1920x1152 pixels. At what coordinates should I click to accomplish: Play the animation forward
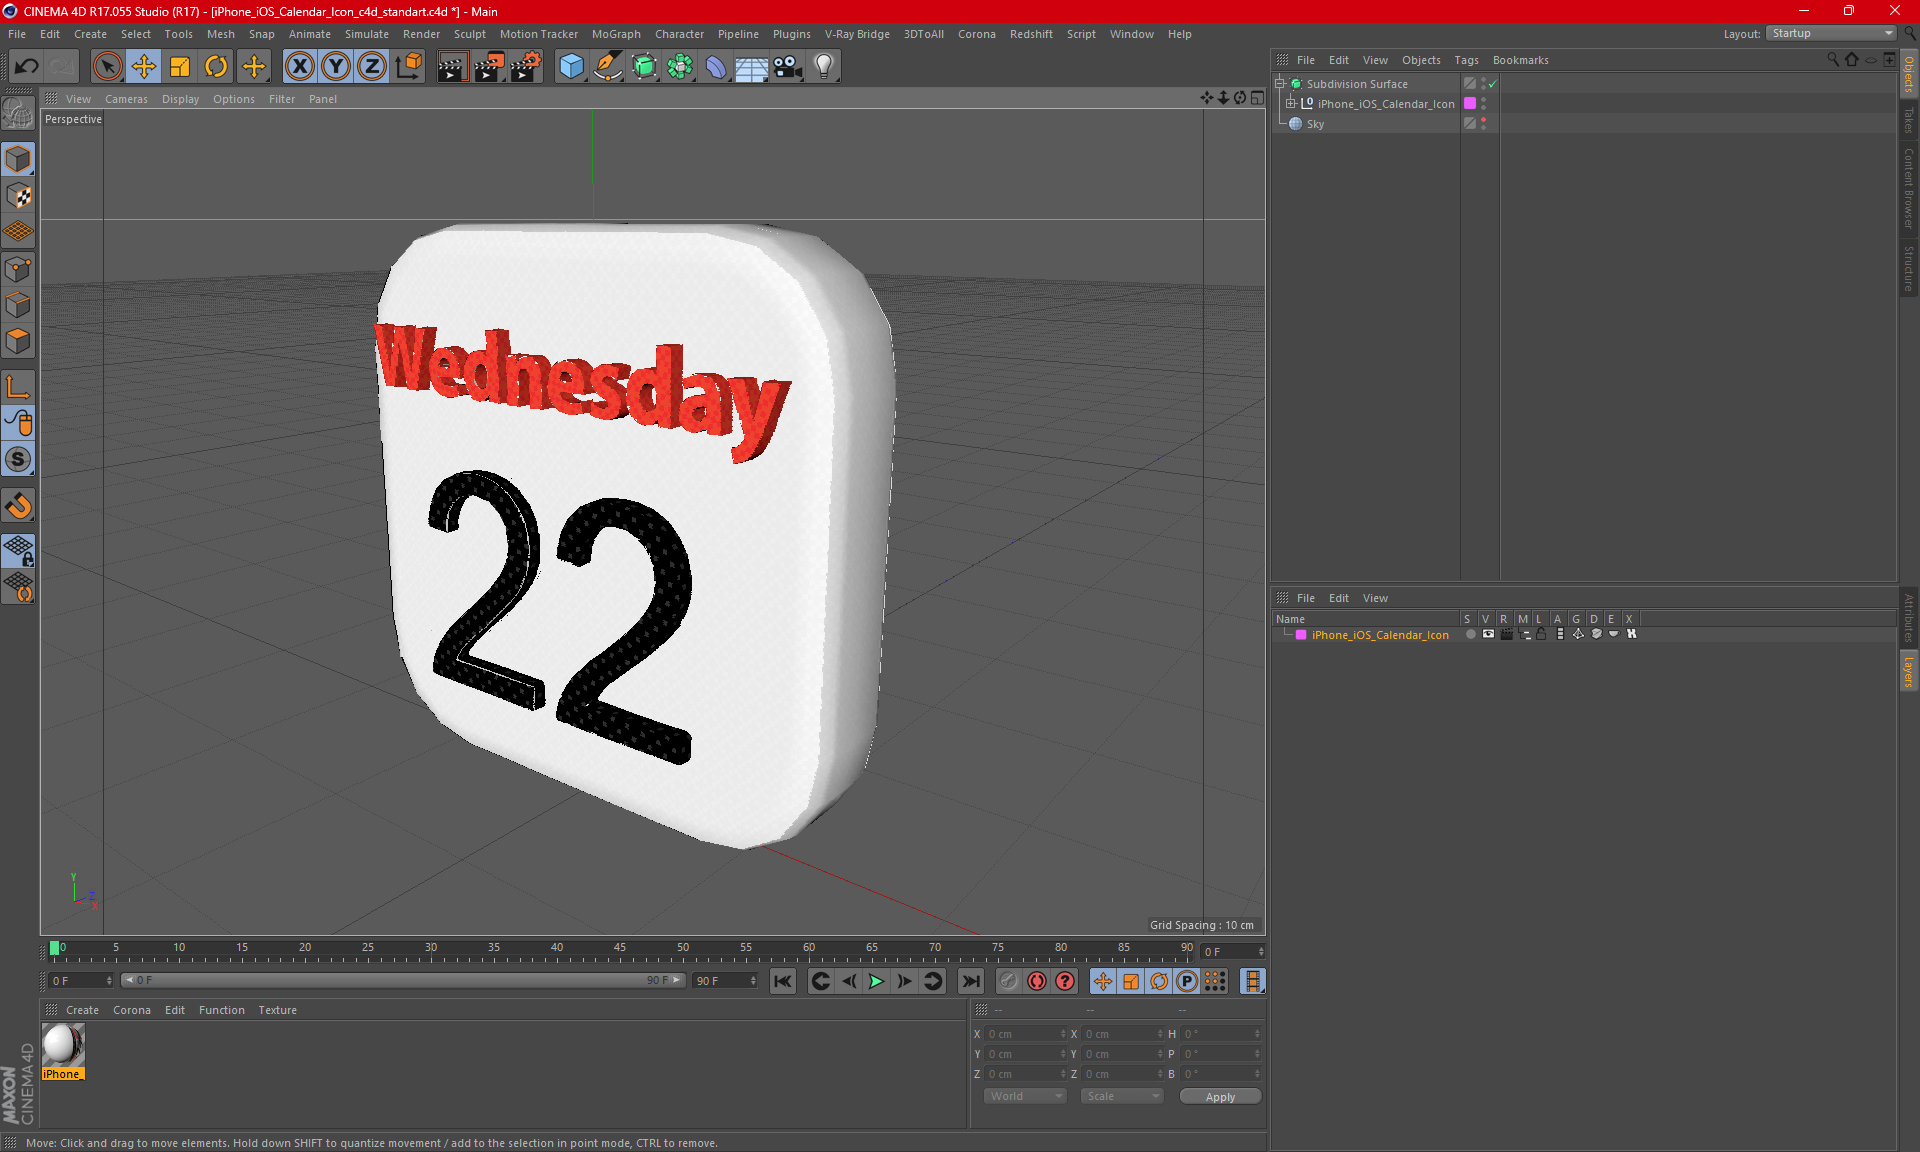876,981
